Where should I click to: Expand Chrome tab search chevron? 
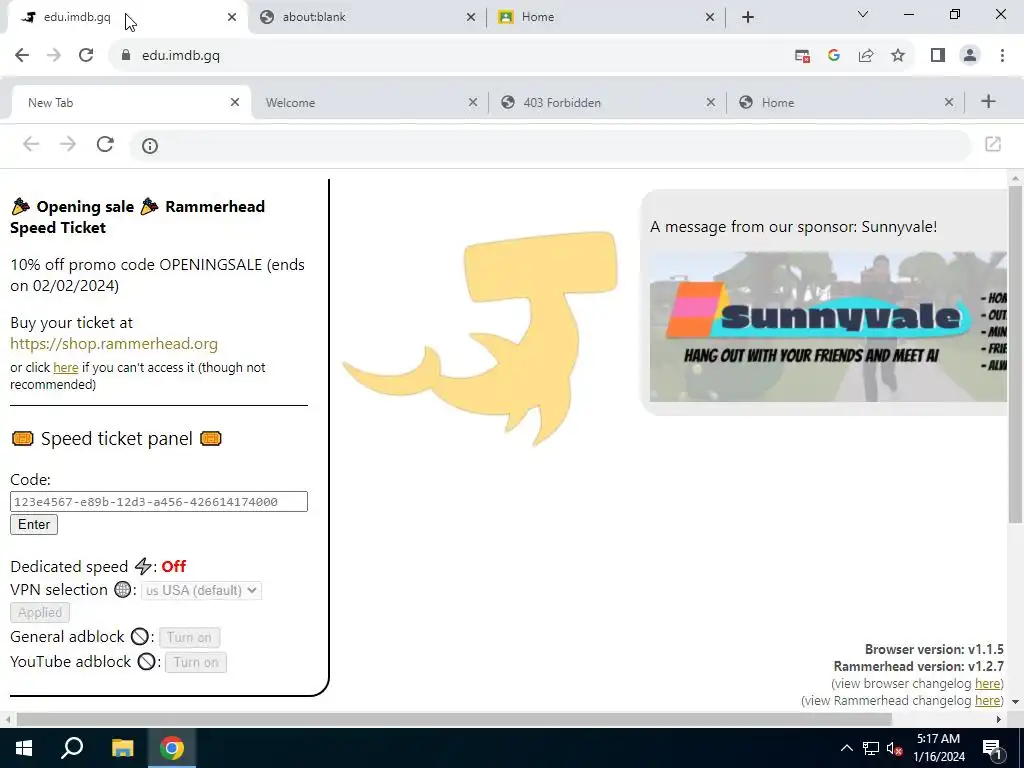(x=863, y=14)
